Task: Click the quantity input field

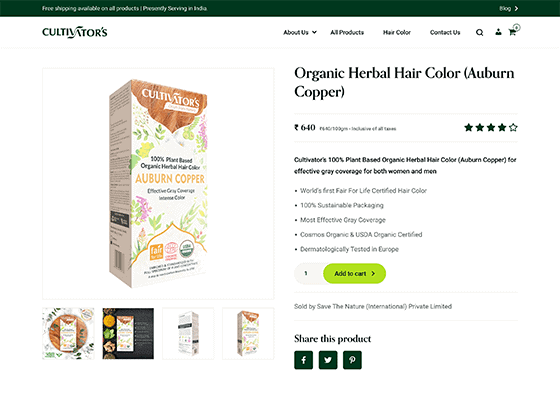Action: pos(309,274)
